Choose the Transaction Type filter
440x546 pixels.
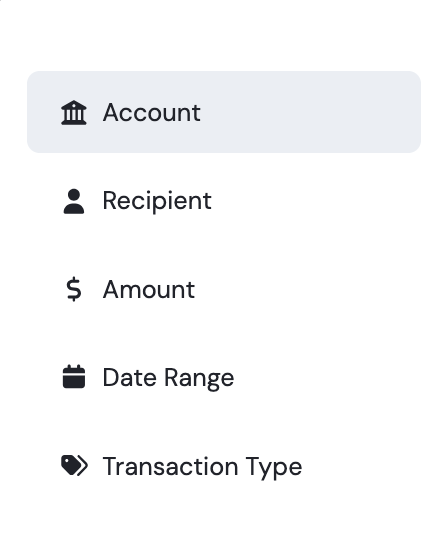point(224,466)
